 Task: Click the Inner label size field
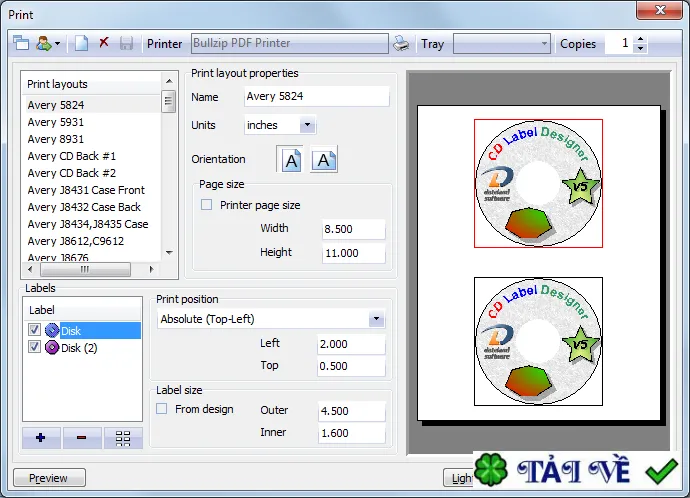[351, 433]
